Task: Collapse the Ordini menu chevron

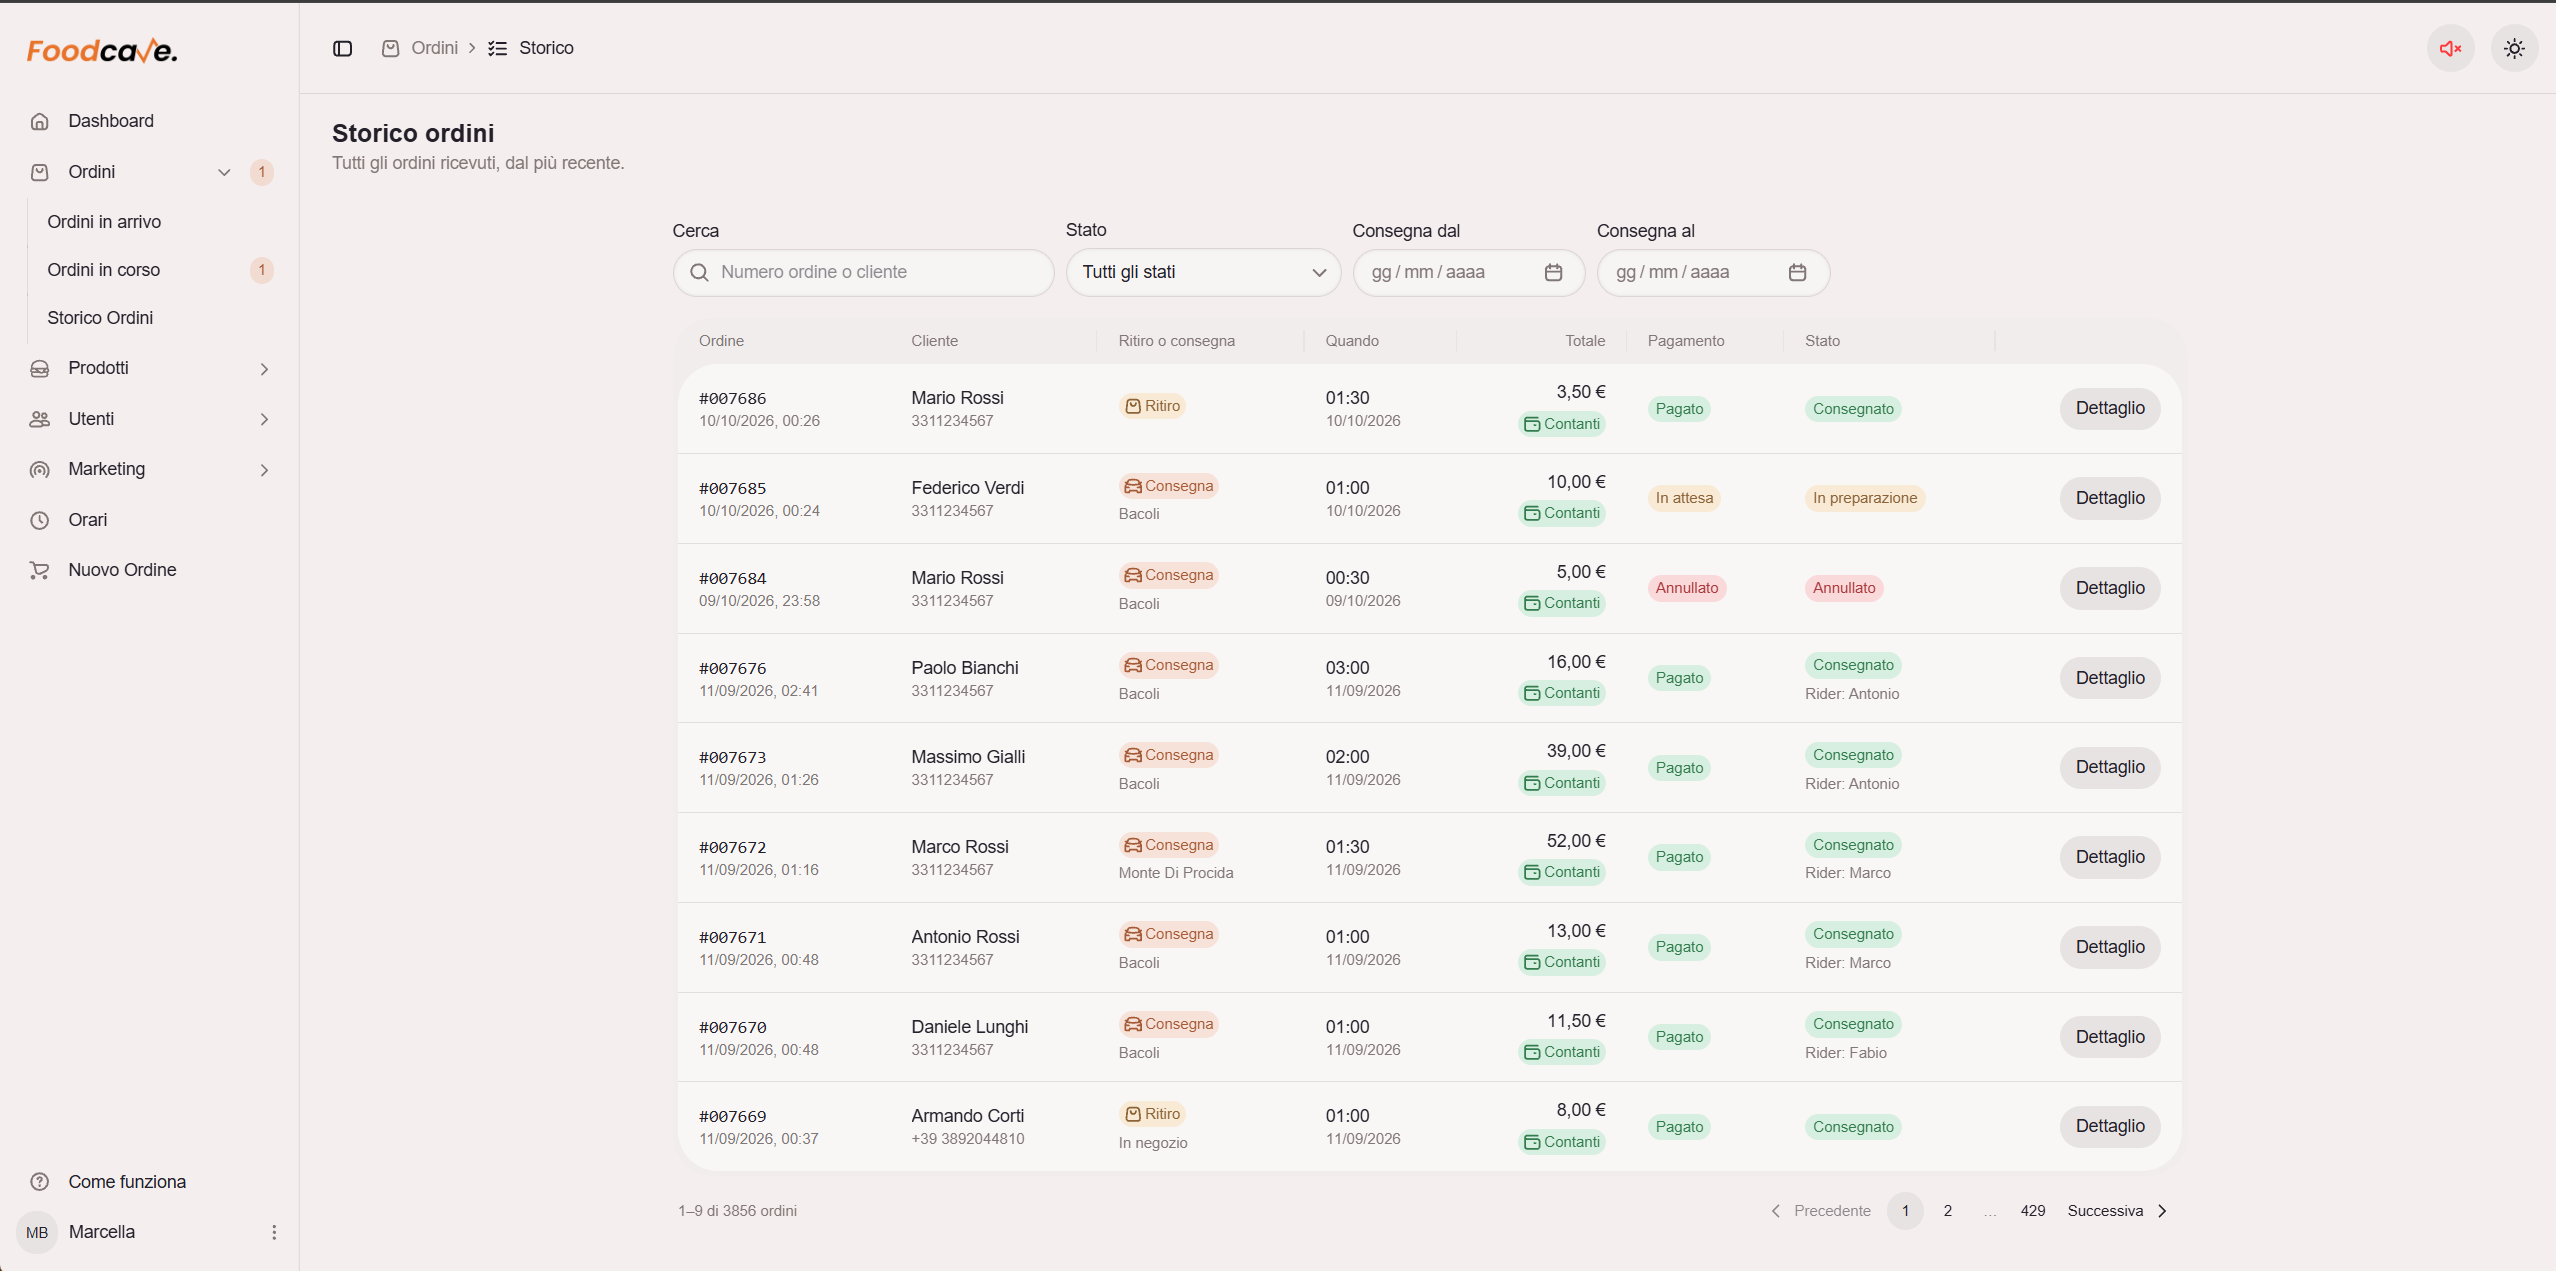Action: [224, 172]
